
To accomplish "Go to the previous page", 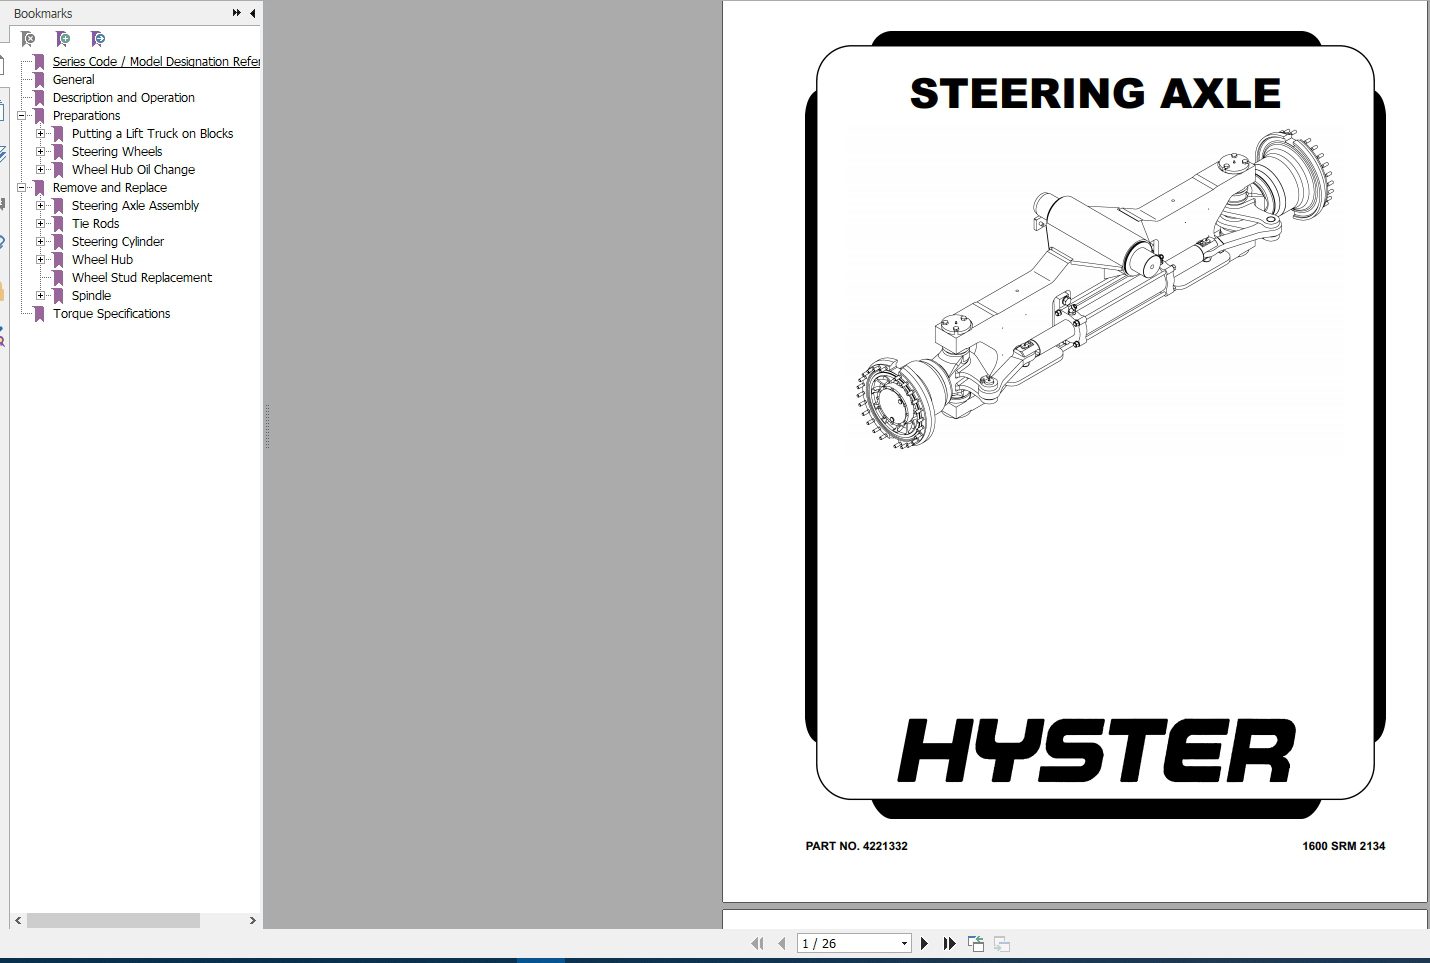I will click(782, 943).
